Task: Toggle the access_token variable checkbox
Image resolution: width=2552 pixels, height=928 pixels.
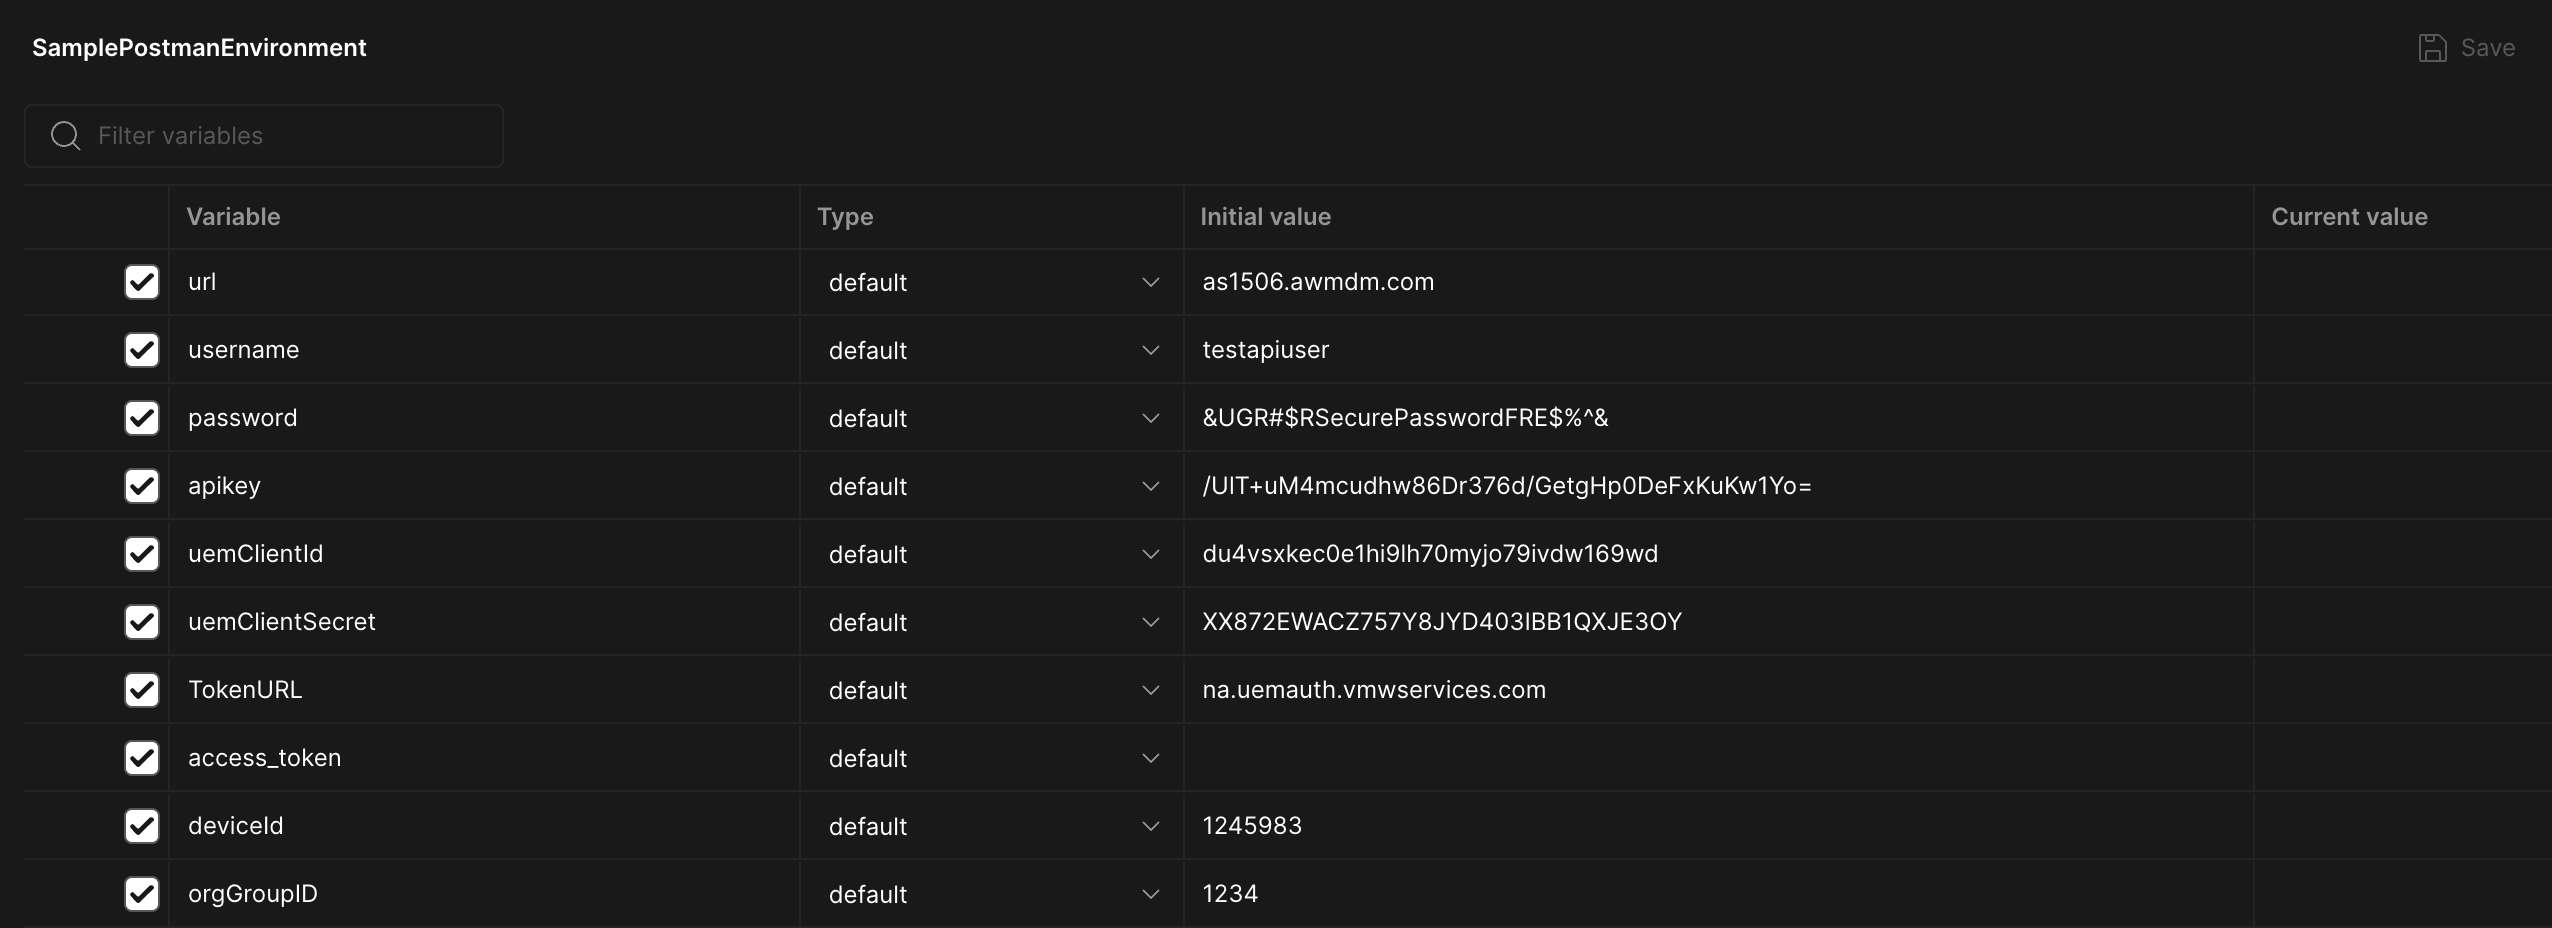Action: [142, 758]
